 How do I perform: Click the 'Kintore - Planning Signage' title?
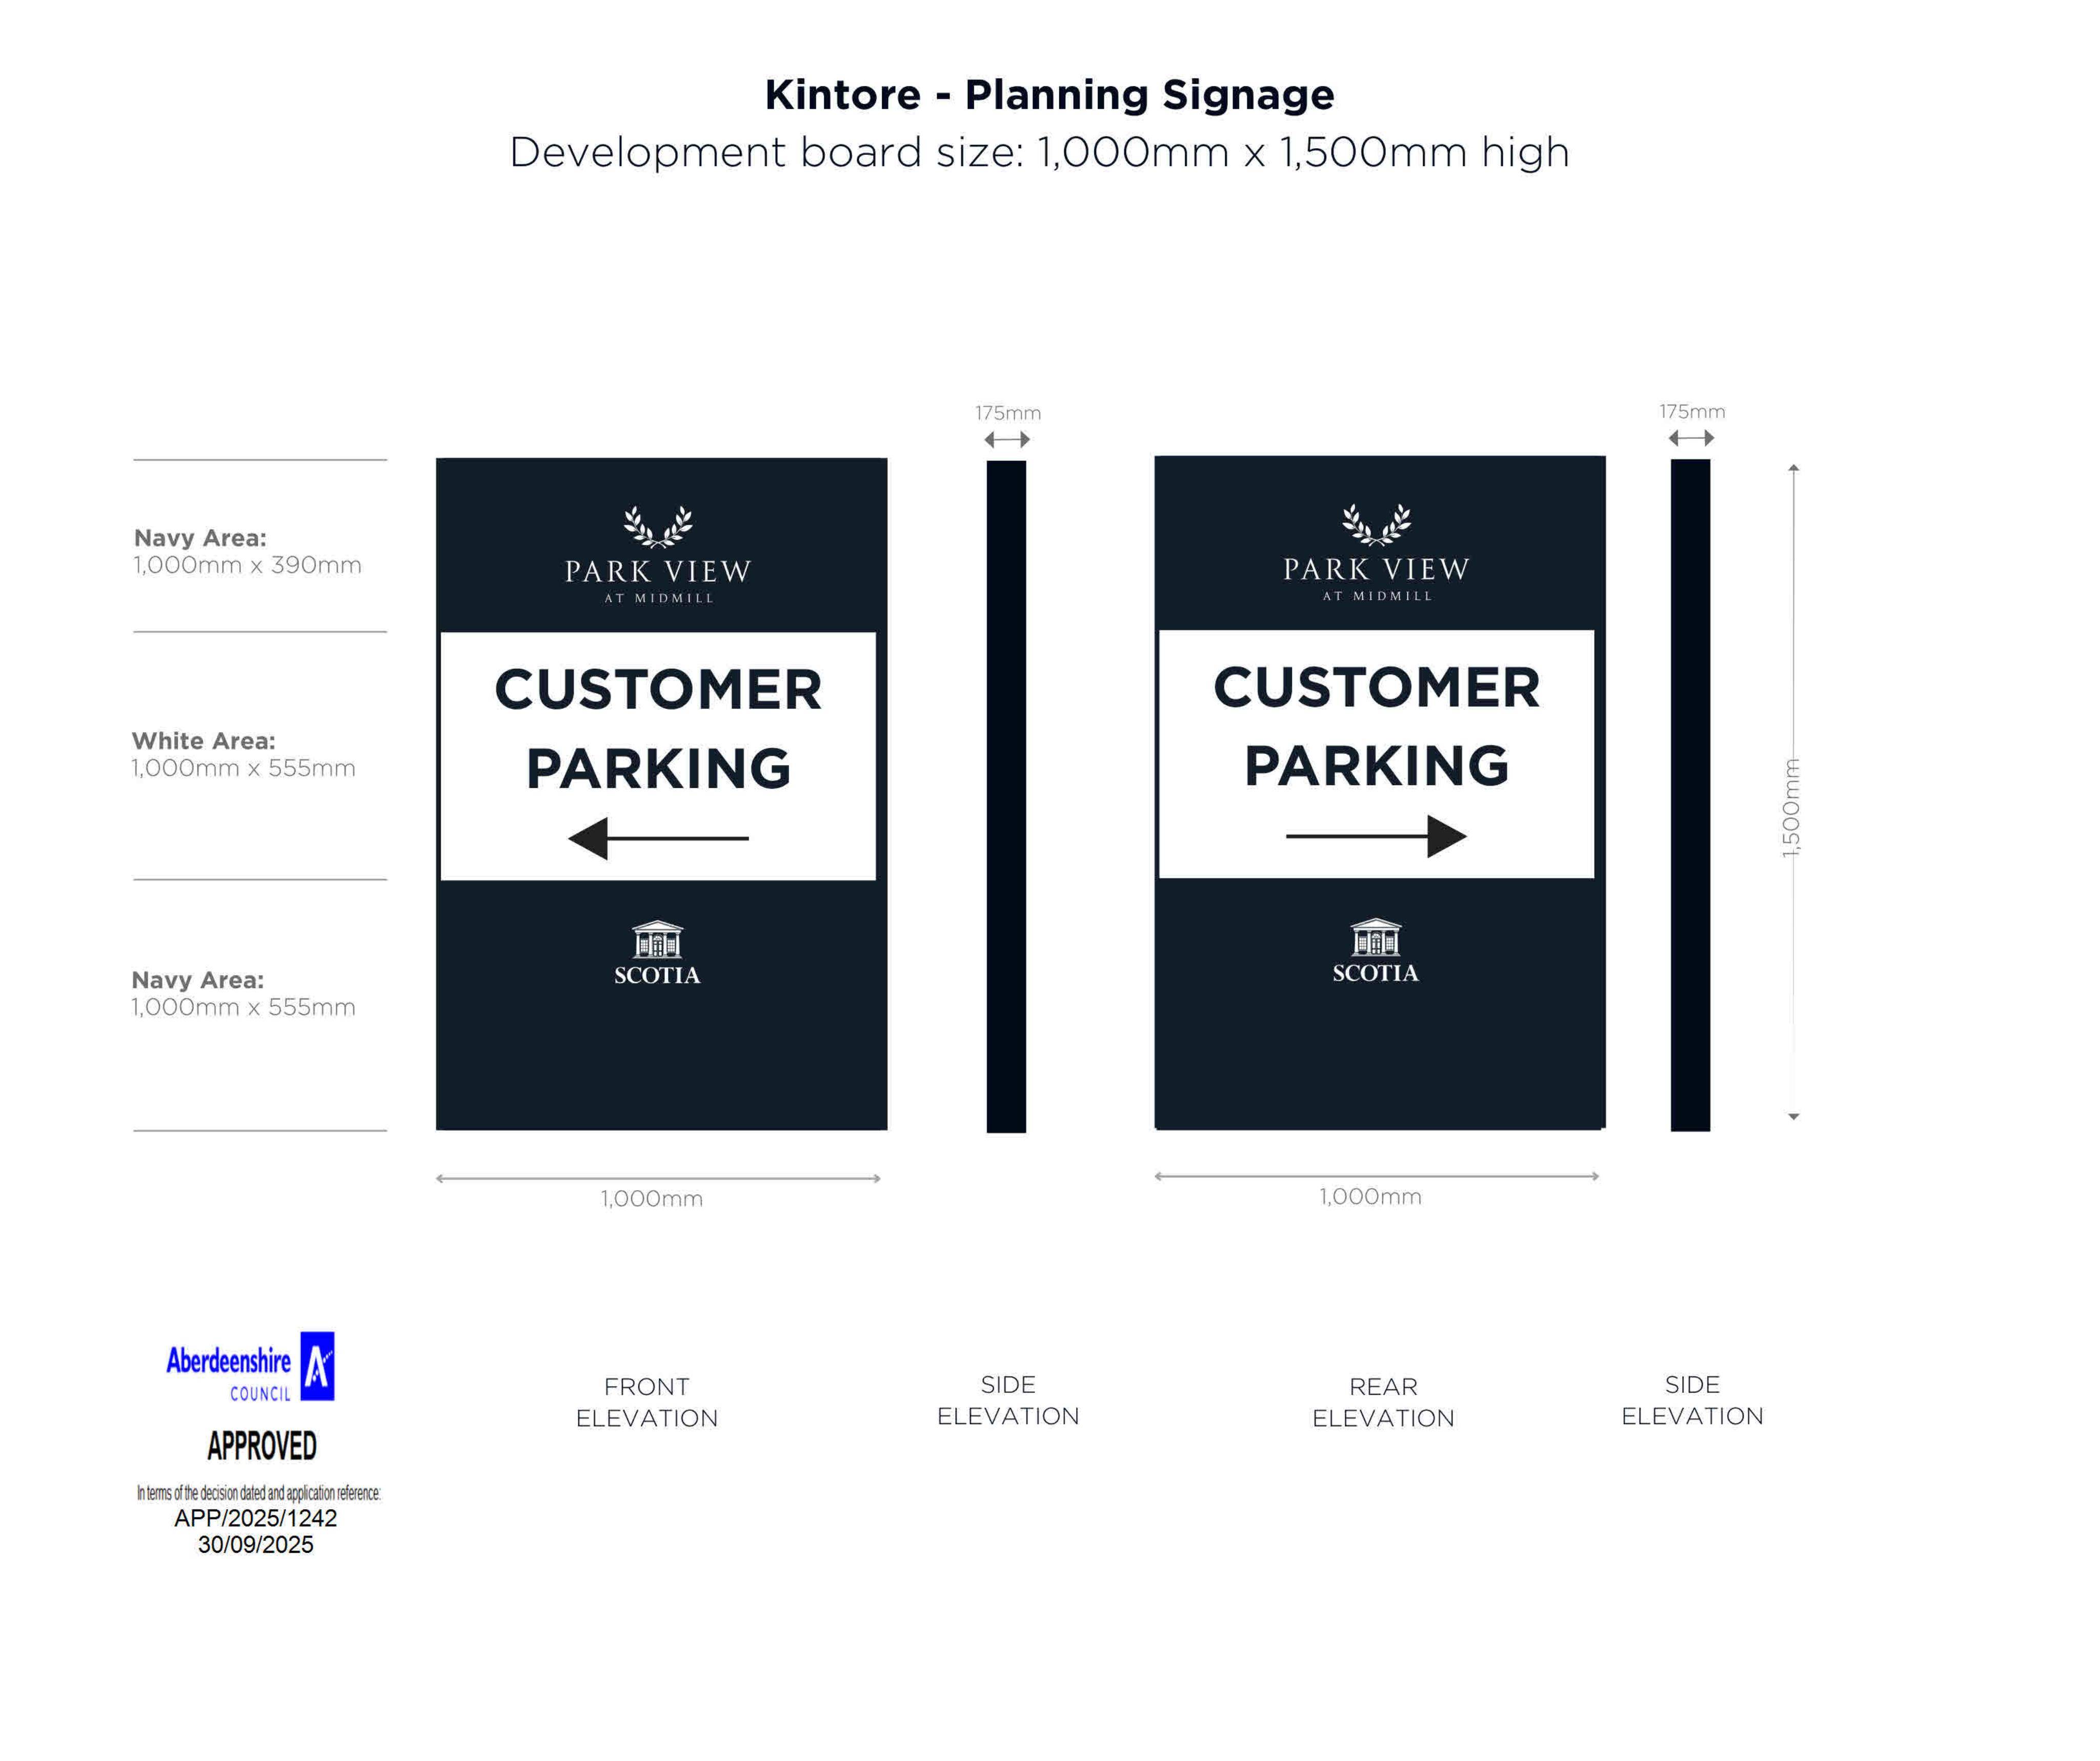click(1049, 95)
